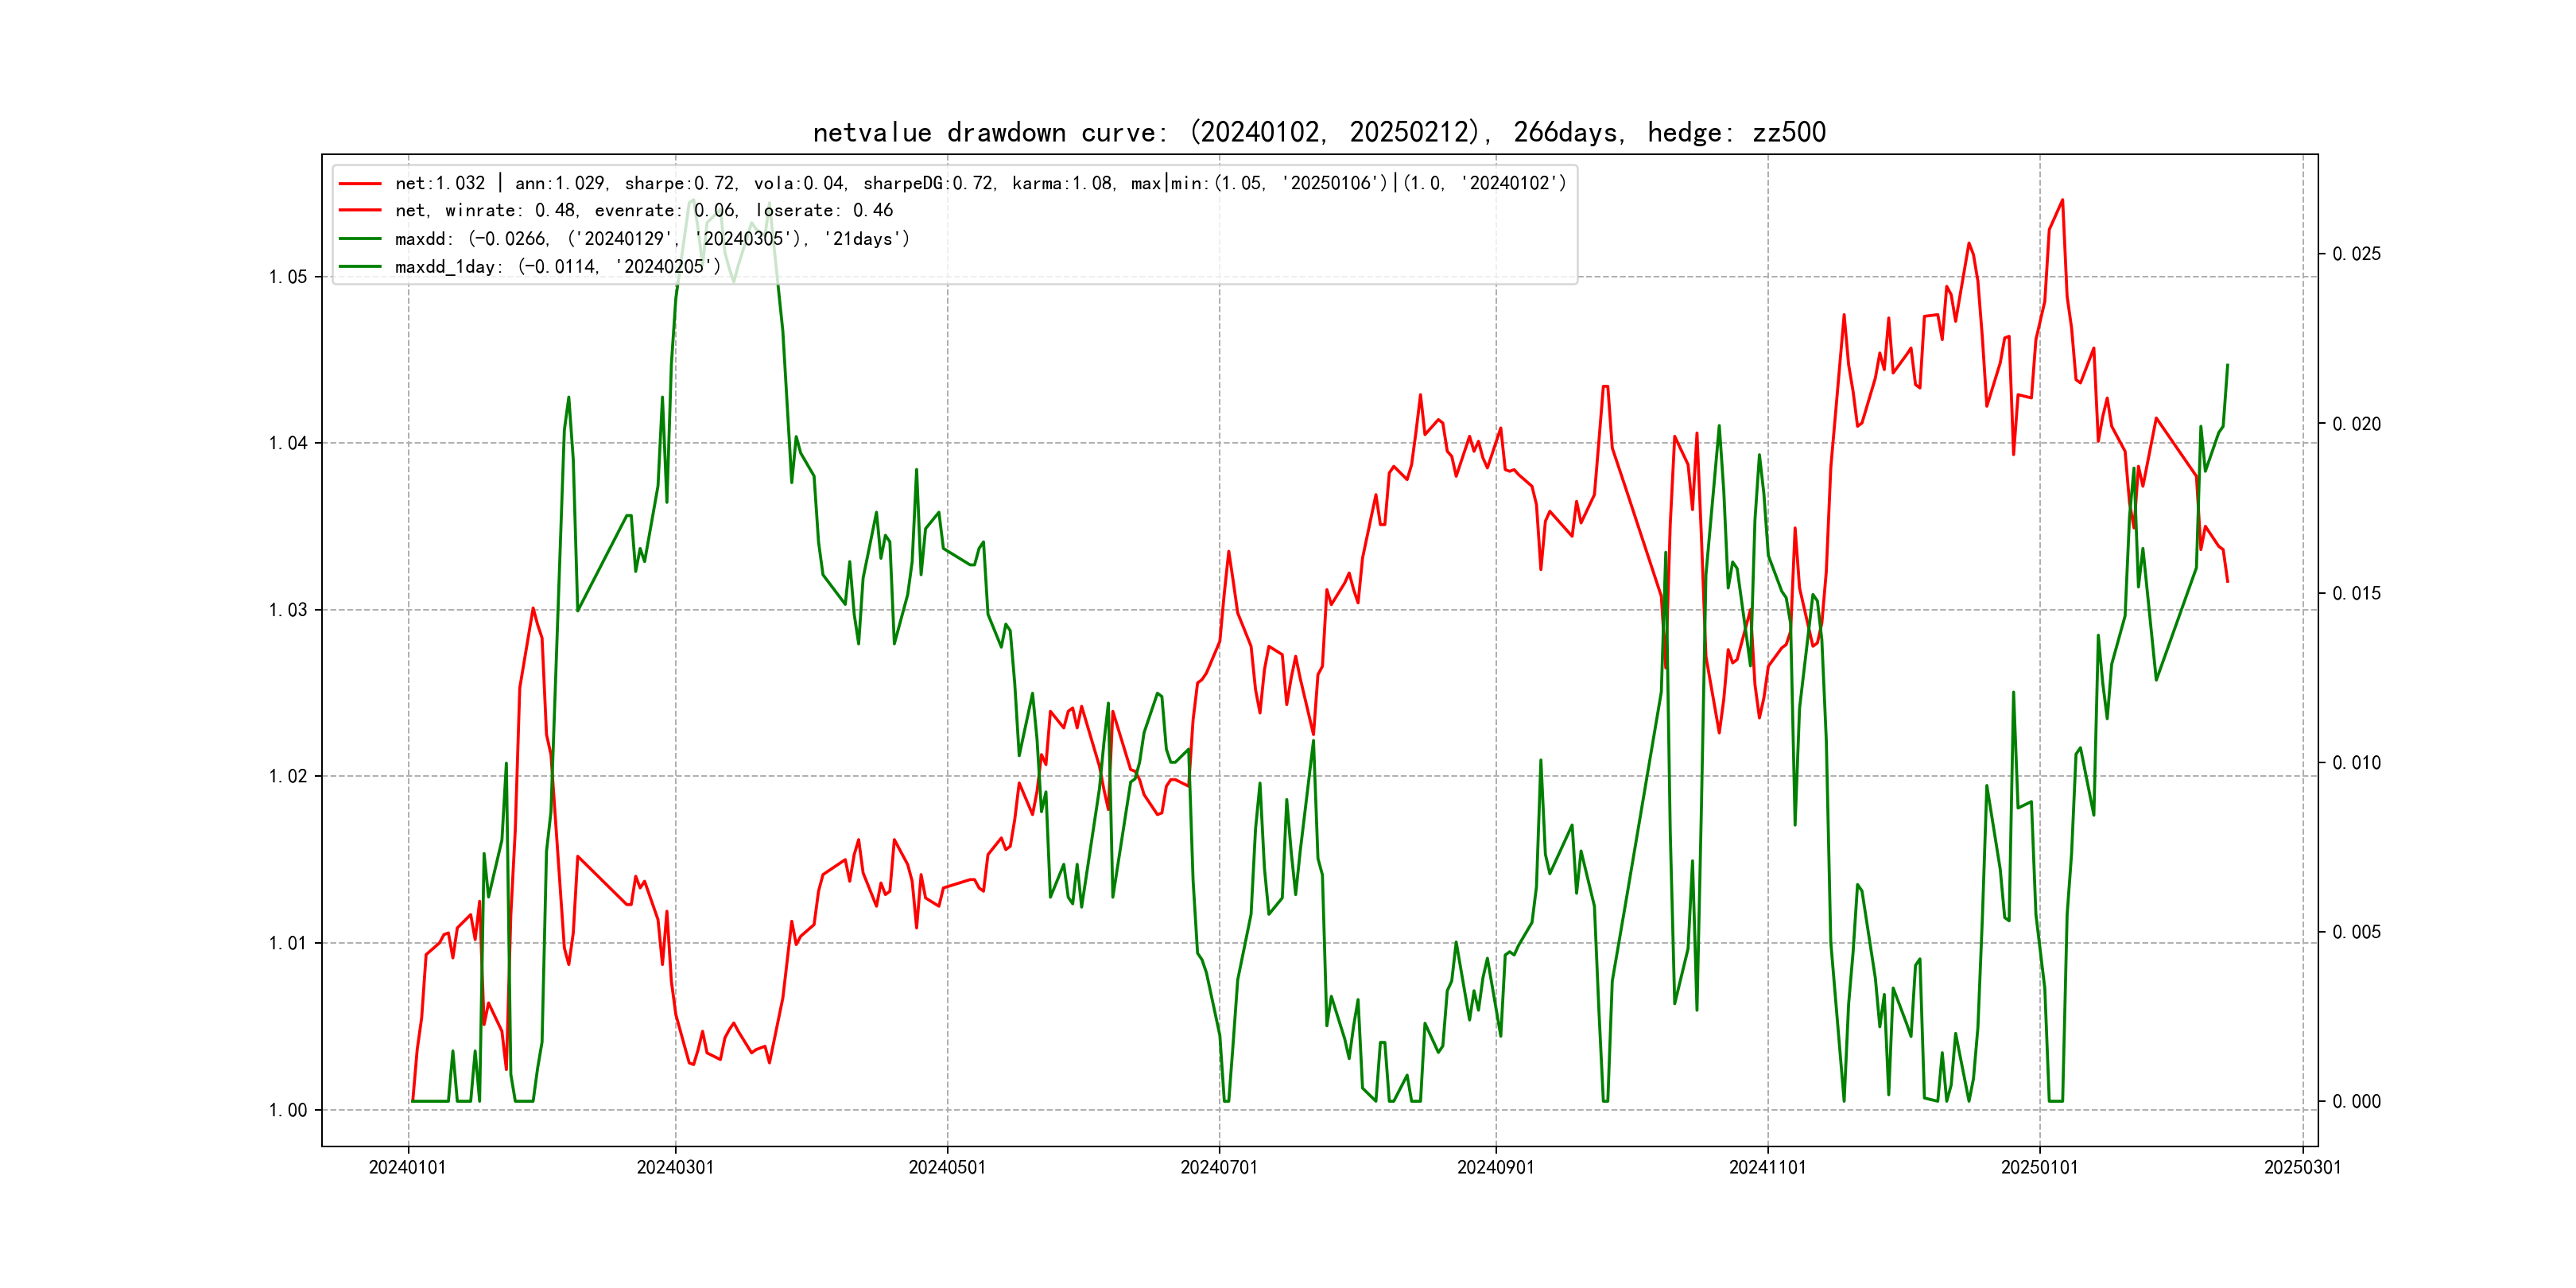Click the red line swatch beside 'net:1.032'
2576x1288 pixels.
click(x=360, y=184)
